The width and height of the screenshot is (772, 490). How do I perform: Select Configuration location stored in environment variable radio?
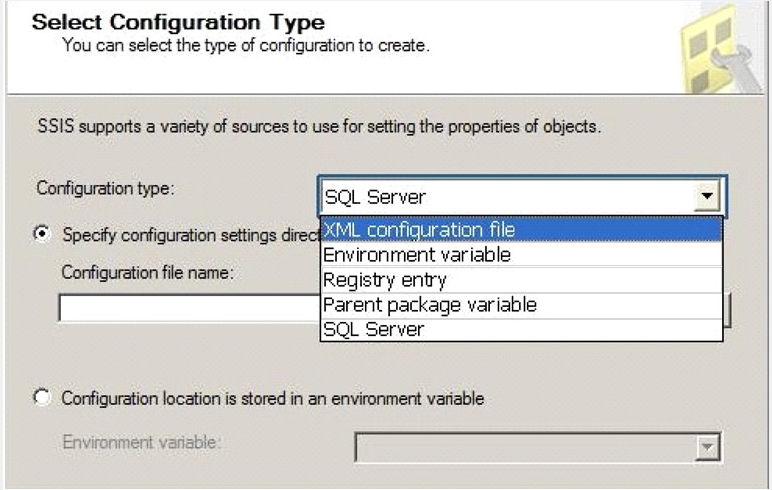42,397
